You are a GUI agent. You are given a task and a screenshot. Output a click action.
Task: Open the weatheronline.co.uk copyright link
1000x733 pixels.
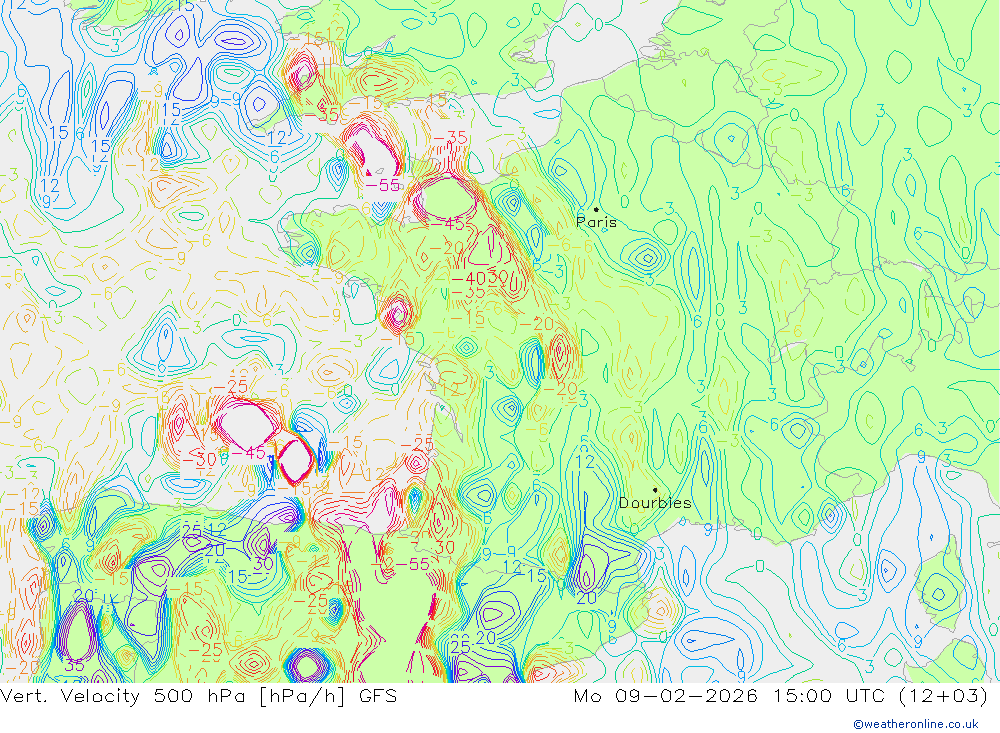[x=916, y=724]
